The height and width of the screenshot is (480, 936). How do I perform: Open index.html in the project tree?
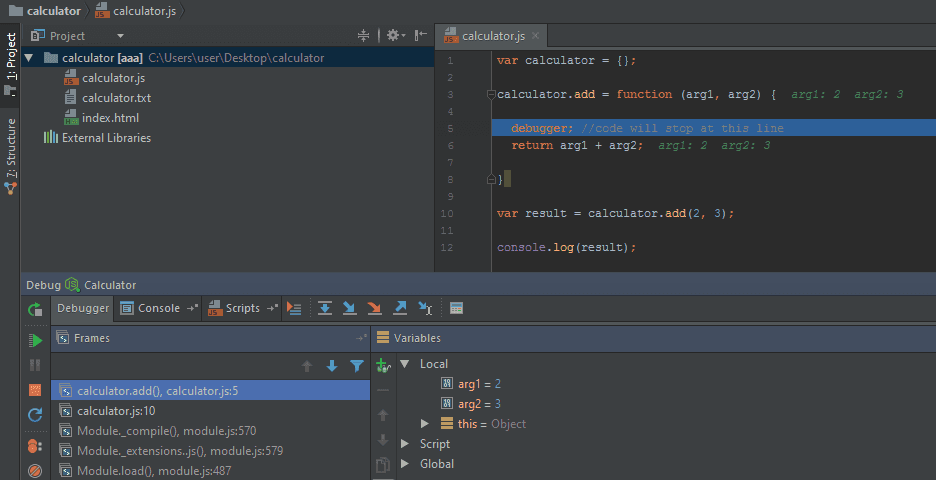(x=101, y=118)
